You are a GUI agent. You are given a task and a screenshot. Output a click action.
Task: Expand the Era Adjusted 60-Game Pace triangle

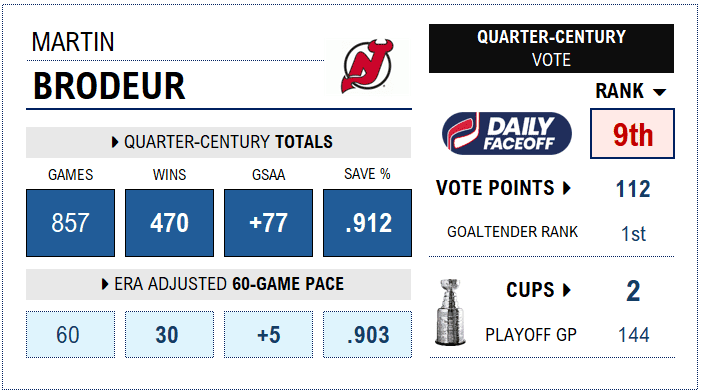point(105,284)
